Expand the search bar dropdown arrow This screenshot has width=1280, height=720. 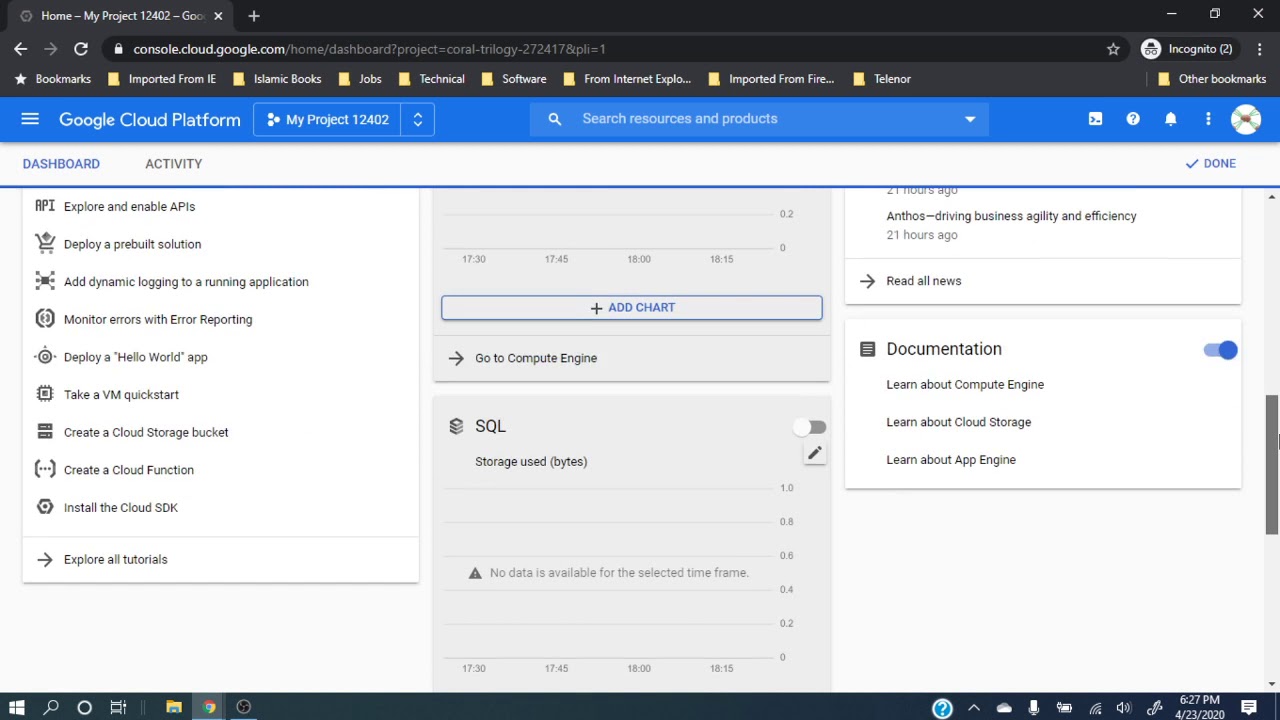tap(969, 119)
